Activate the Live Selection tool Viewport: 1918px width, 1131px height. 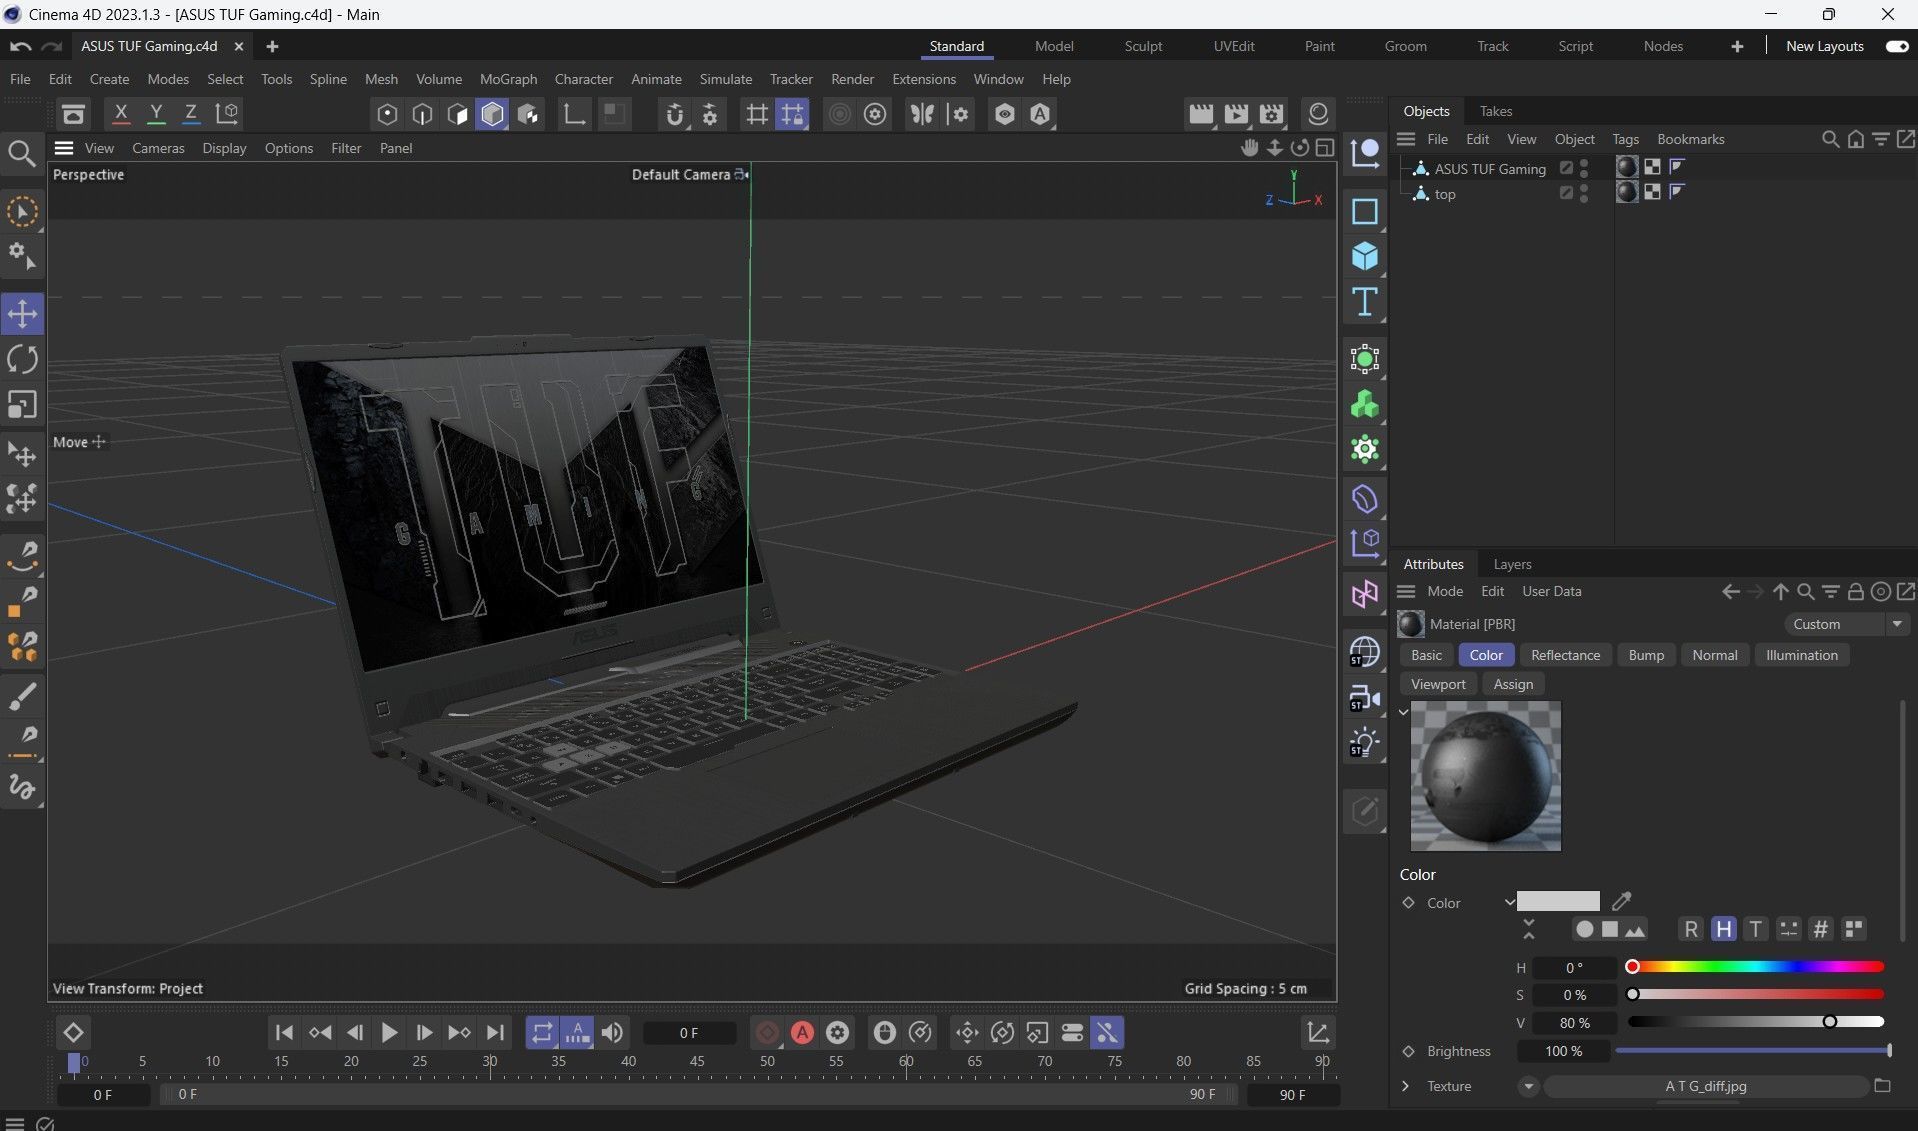pos(22,212)
